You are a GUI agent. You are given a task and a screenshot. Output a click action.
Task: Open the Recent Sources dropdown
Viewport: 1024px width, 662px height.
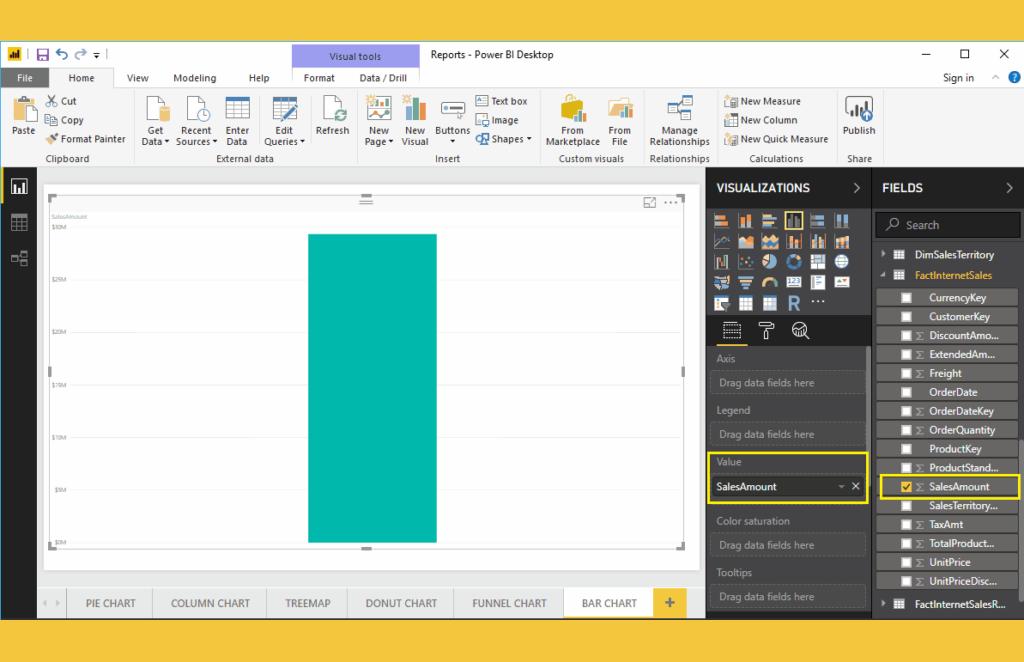[196, 121]
